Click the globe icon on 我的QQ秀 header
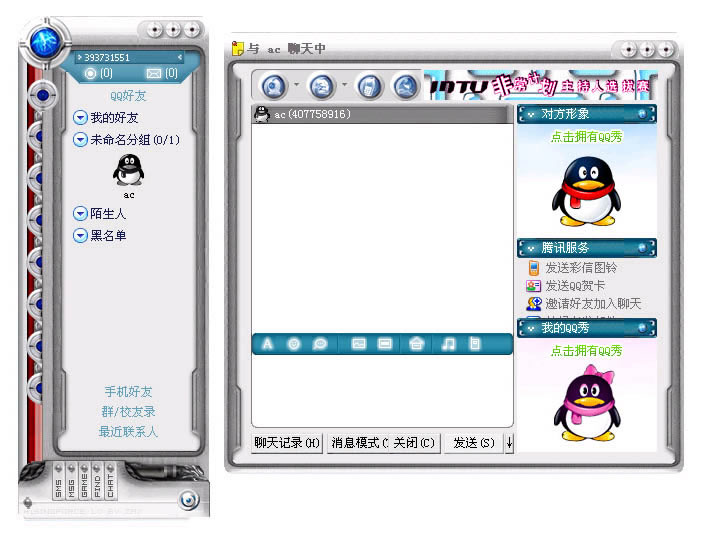Viewport: 703px width, 535px height. (x=642, y=328)
